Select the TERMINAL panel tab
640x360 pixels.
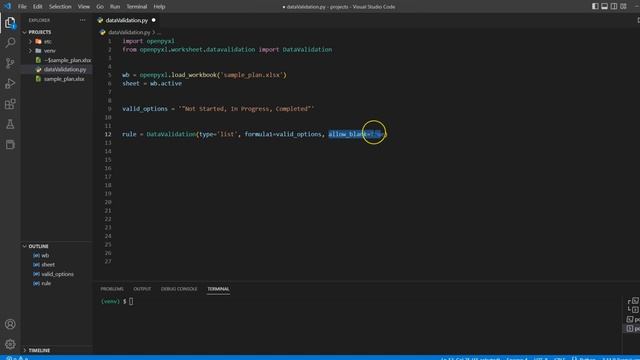pos(218,289)
